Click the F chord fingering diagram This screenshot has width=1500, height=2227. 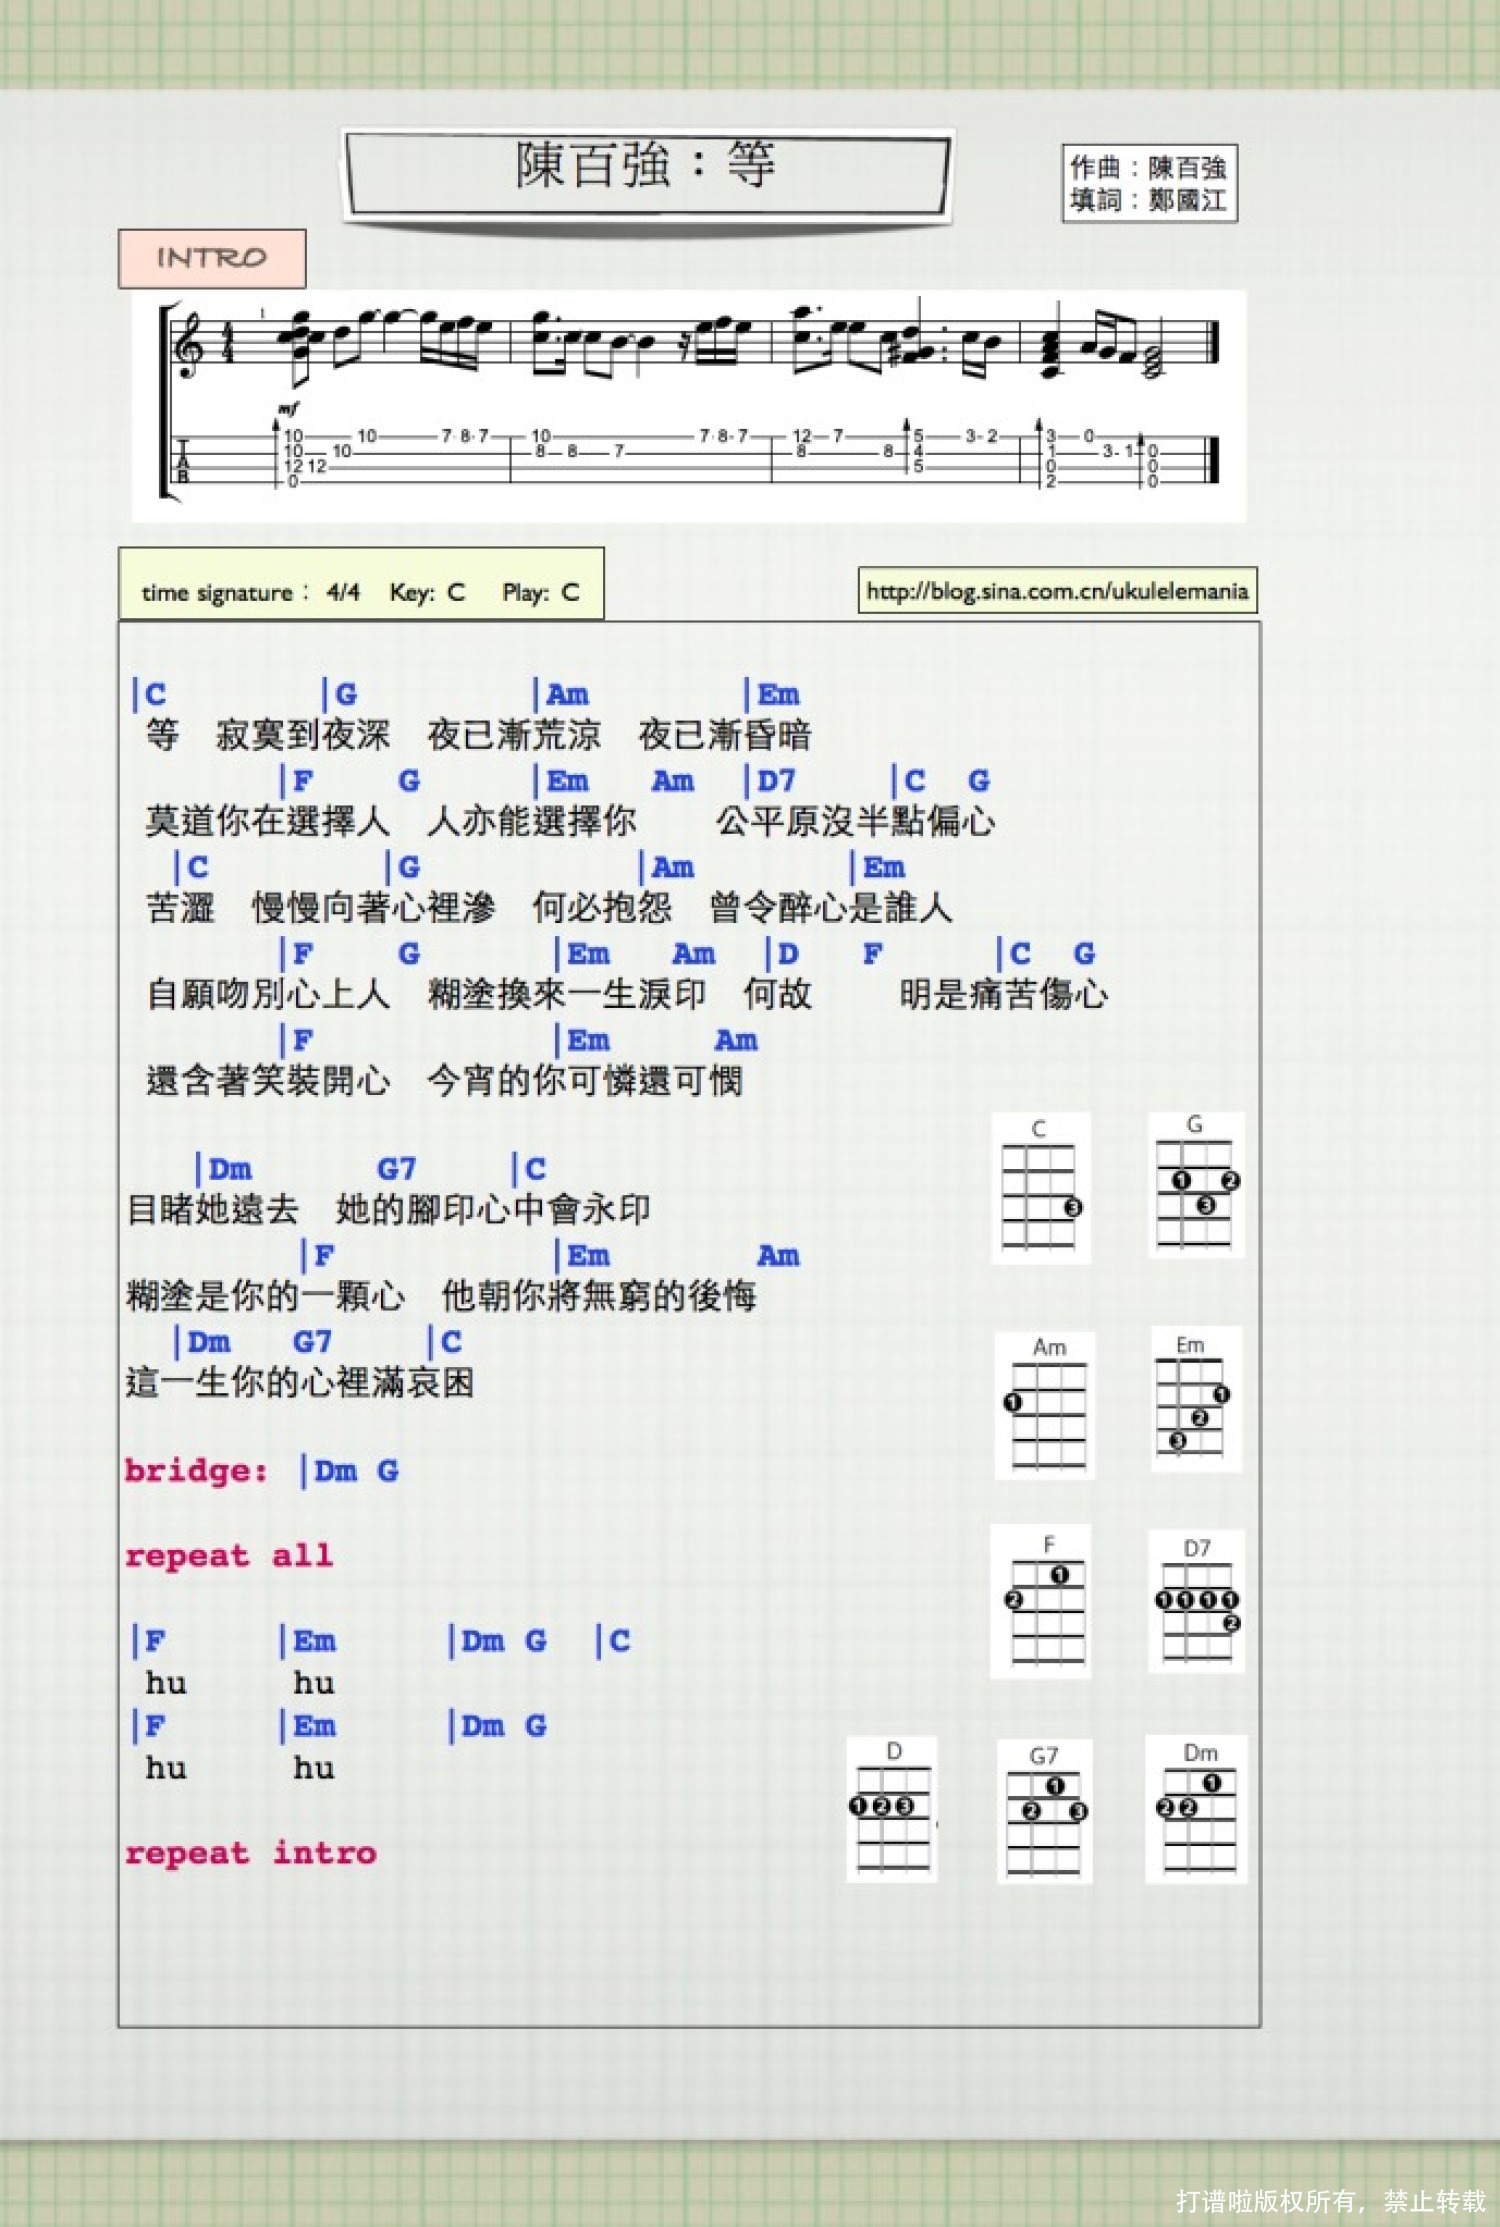point(1041,1602)
